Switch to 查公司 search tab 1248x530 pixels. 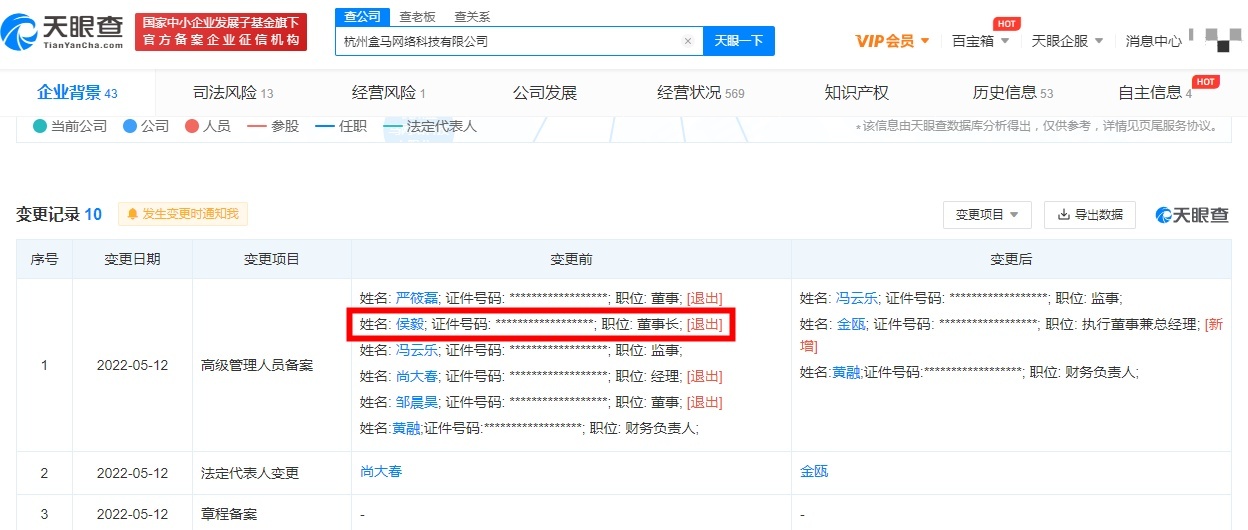(x=361, y=16)
